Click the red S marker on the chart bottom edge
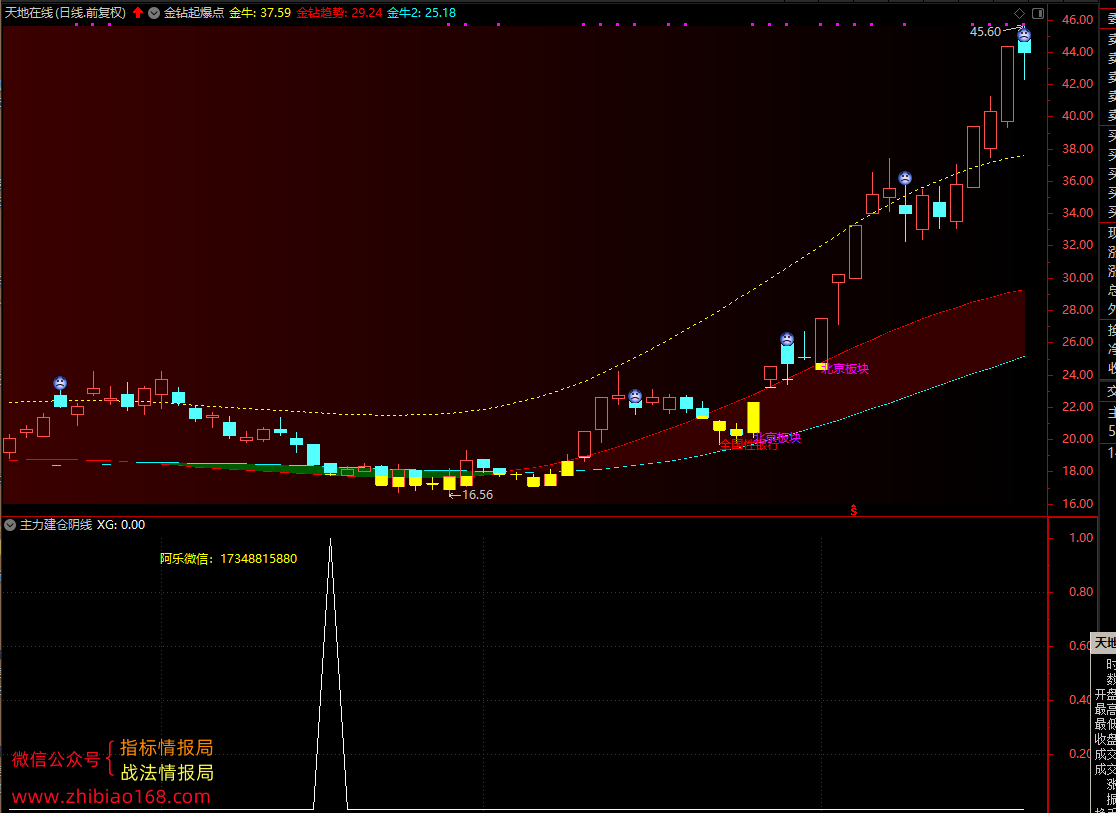 (853, 510)
